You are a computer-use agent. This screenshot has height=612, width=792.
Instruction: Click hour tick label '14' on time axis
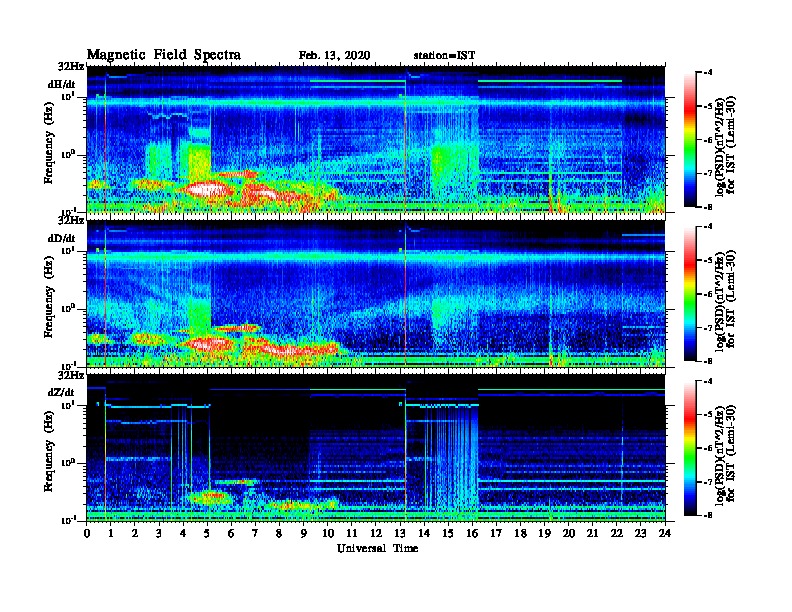pyautogui.click(x=424, y=534)
